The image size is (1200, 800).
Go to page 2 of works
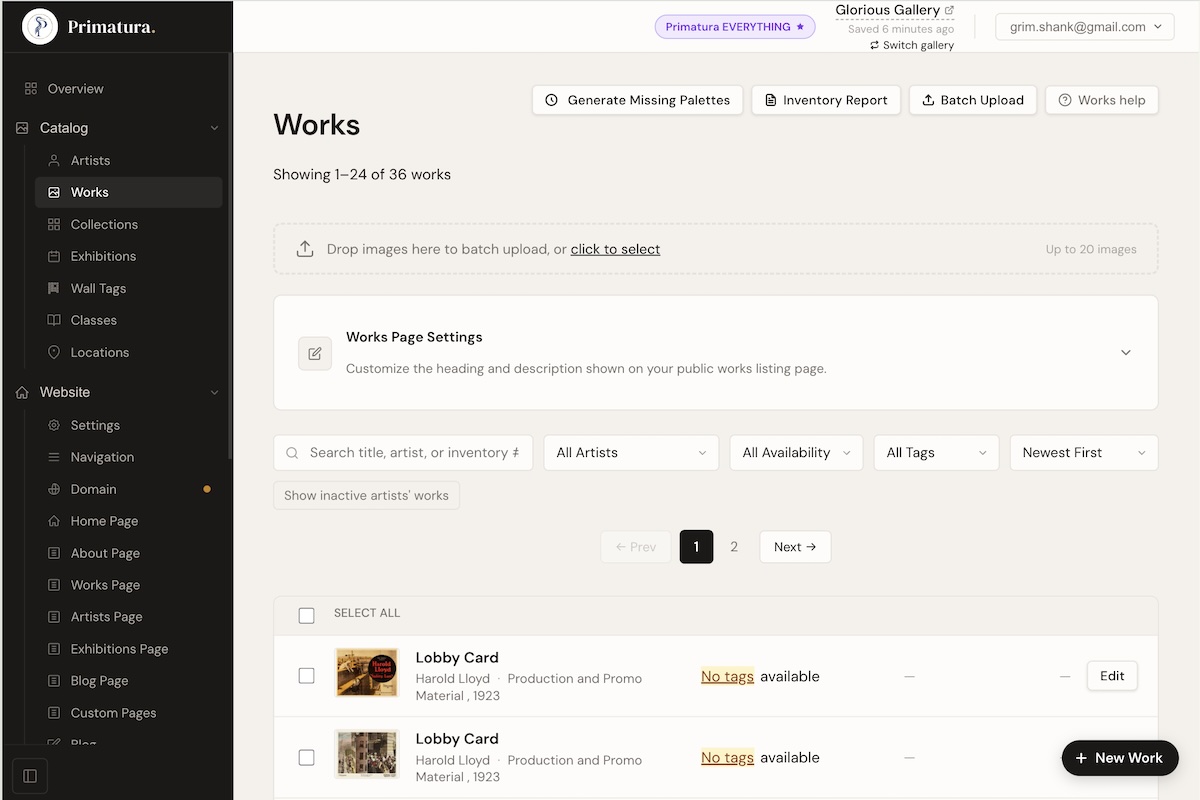[x=734, y=547]
